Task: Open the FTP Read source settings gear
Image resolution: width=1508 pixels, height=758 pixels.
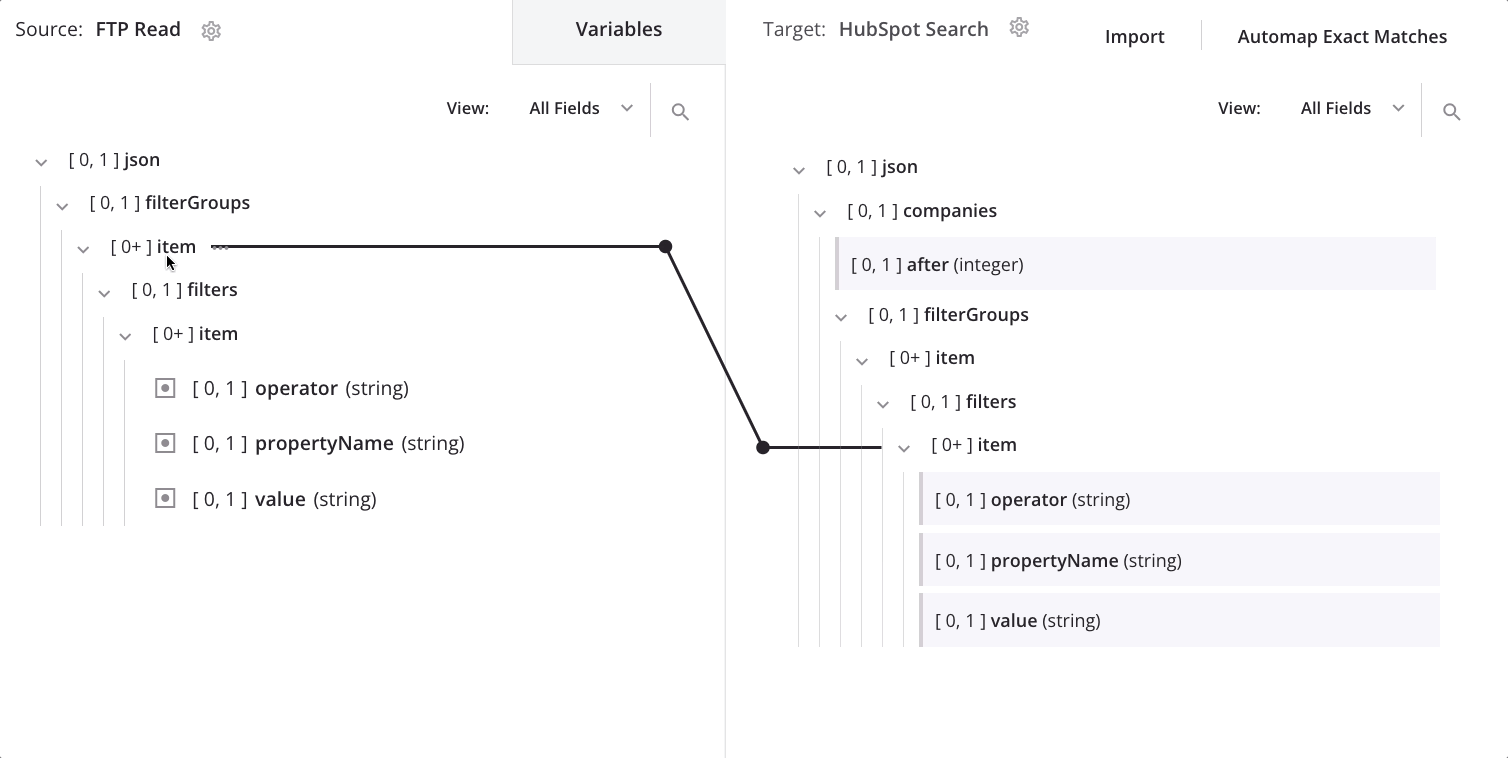Action: point(211,31)
